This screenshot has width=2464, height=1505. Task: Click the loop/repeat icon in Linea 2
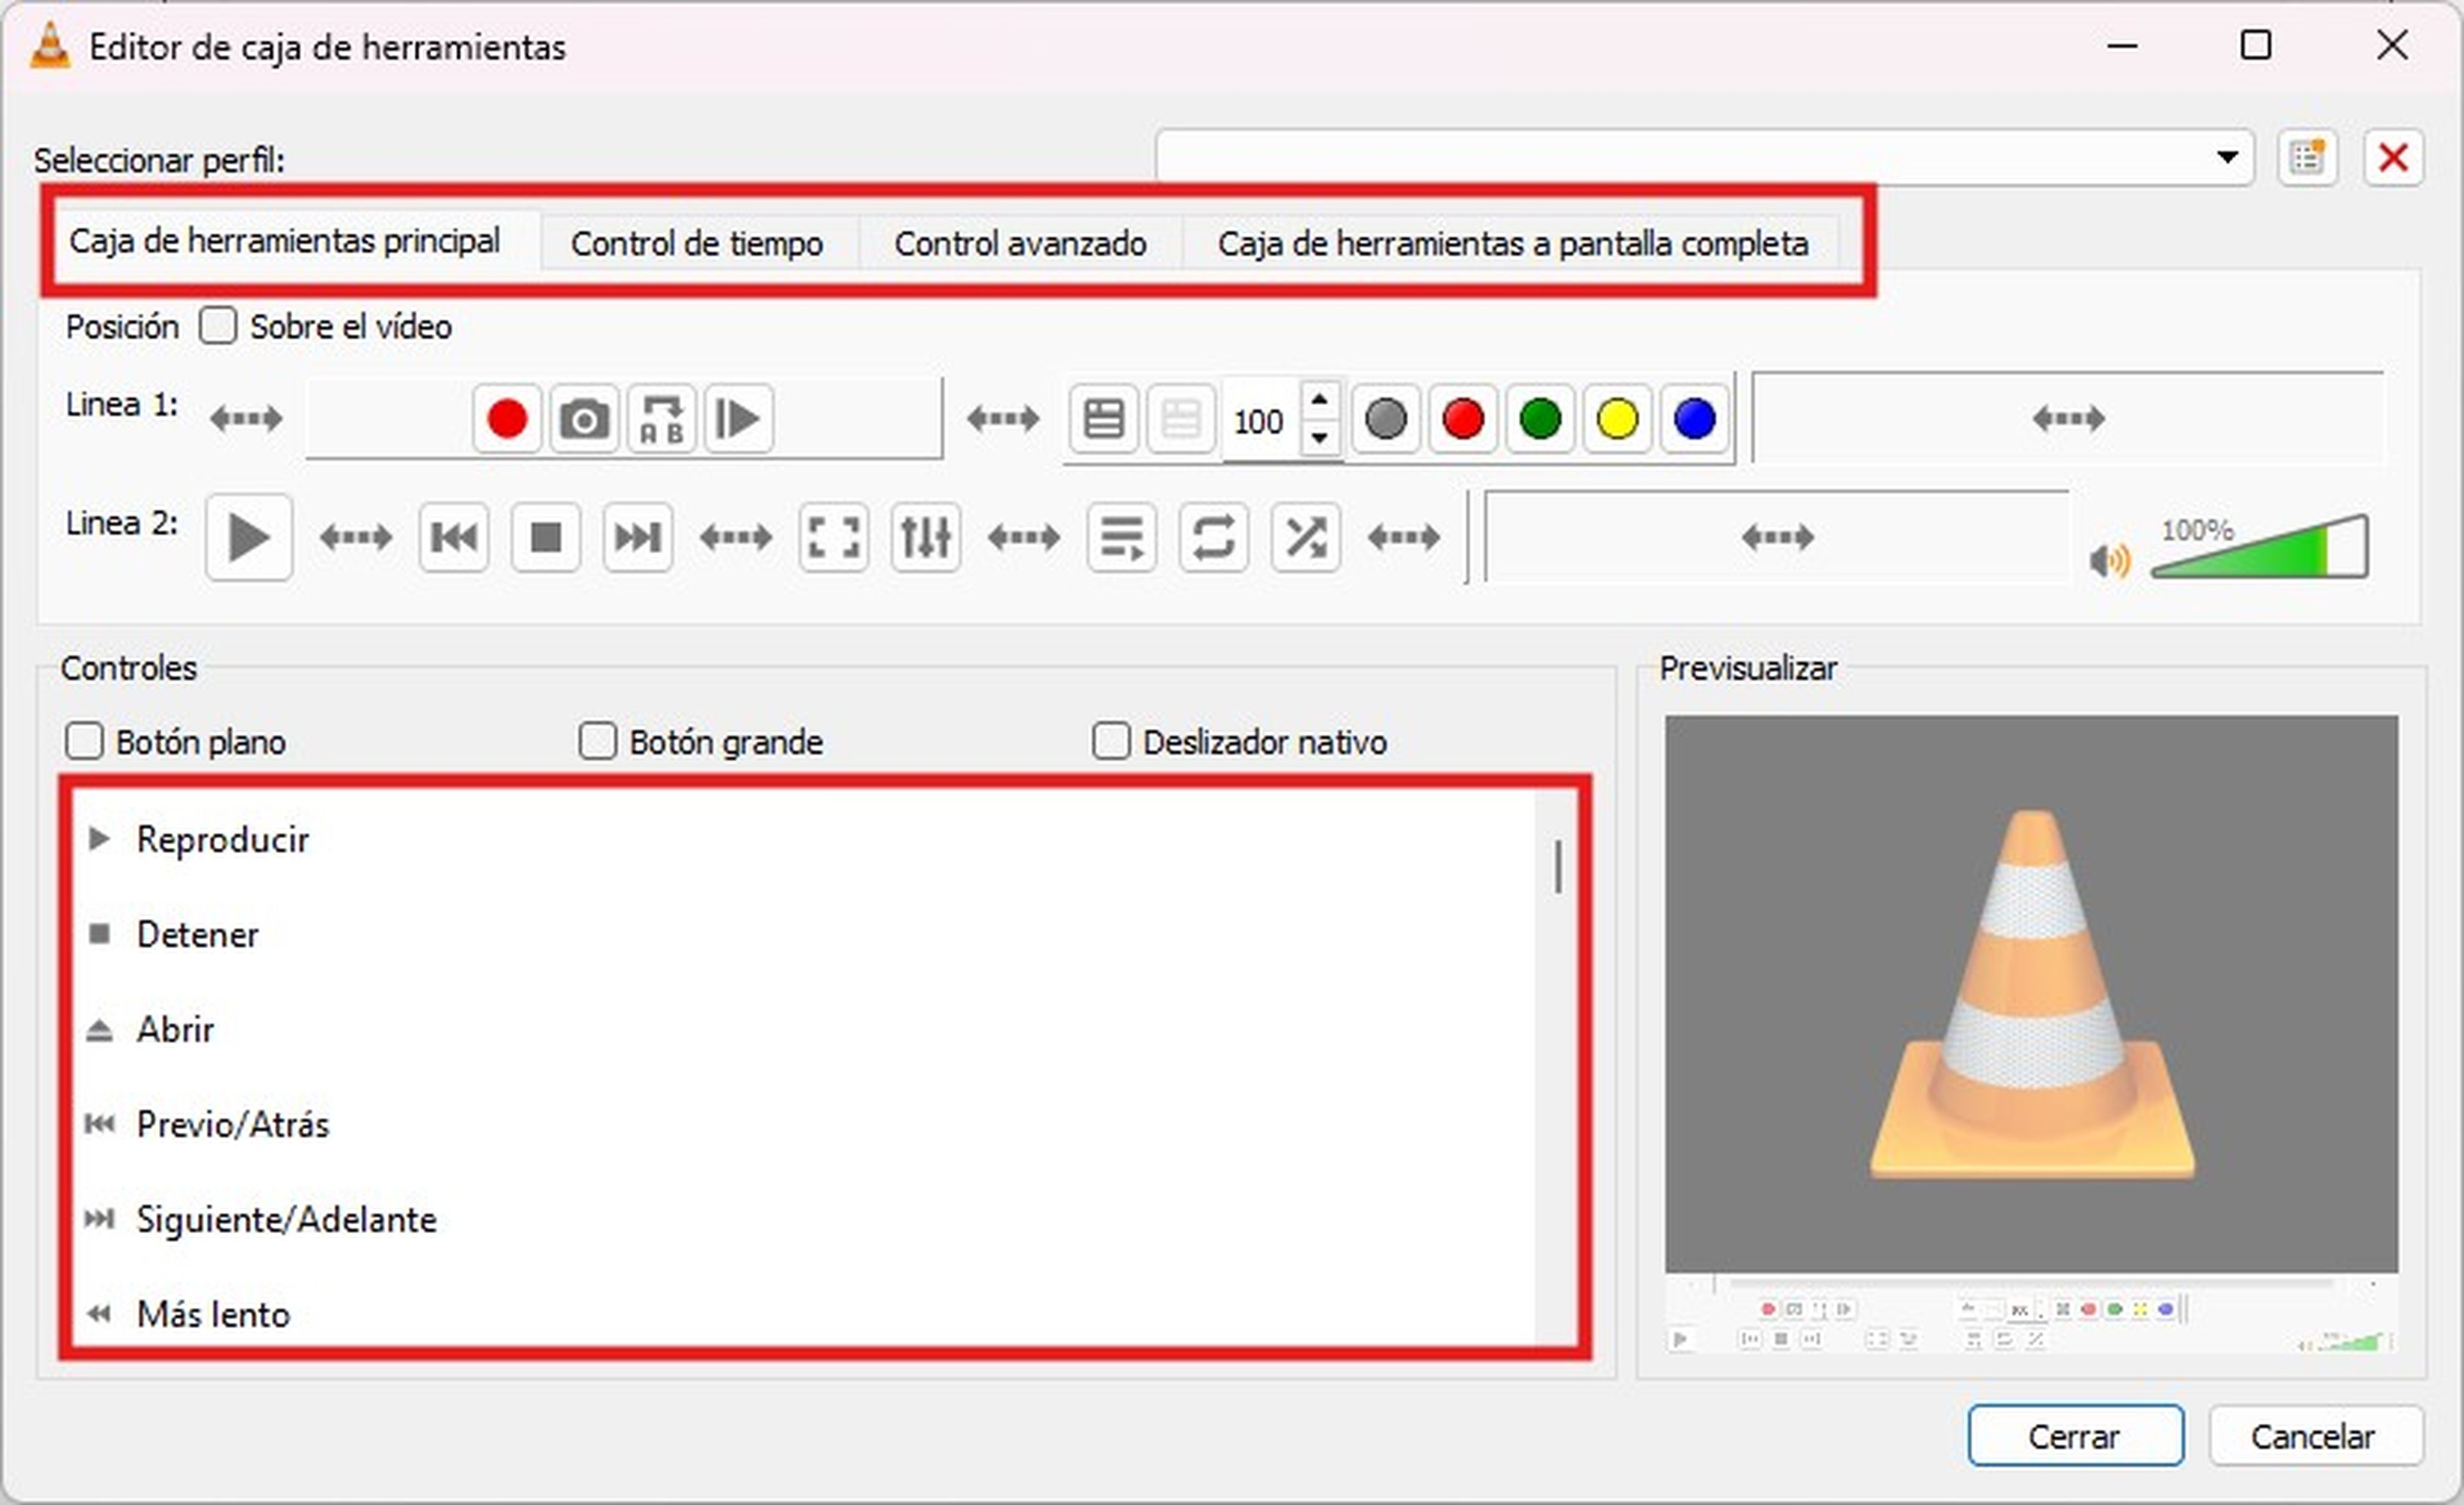pyautogui.click(x=1214, y=537)
